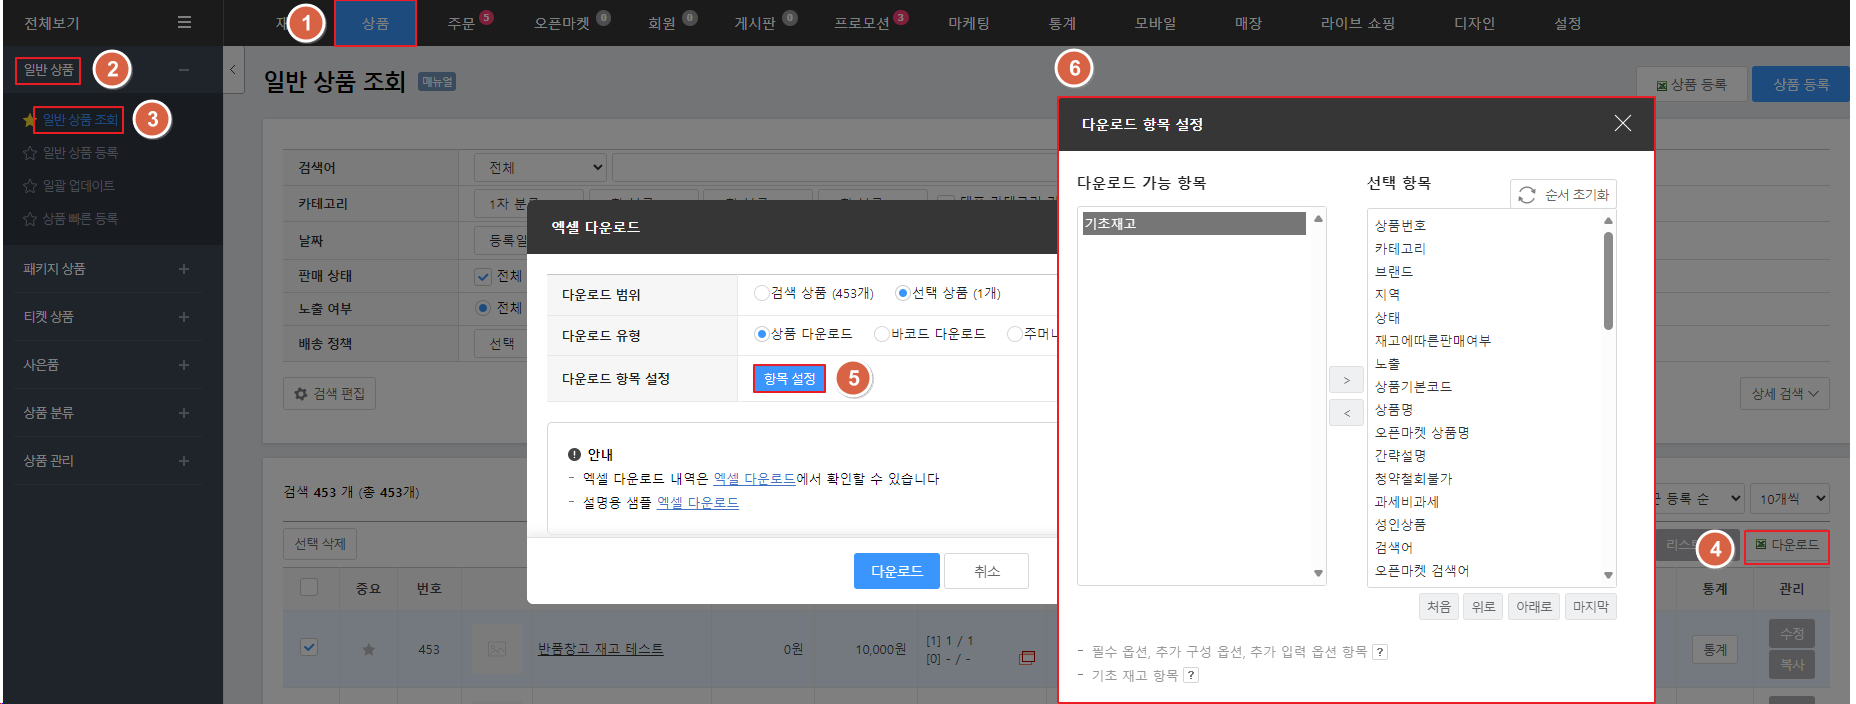Viewport: 1856px width, 704px height.
Task: Move selection to 처음
Action: tap(1438, 607)
